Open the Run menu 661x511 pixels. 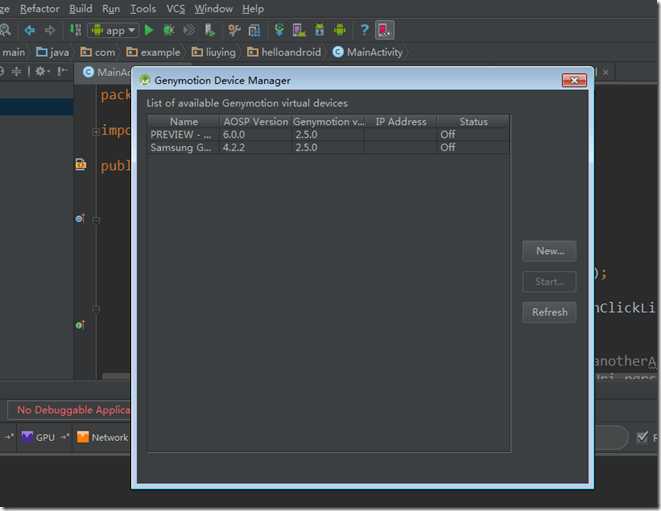[x=111, y=9]
